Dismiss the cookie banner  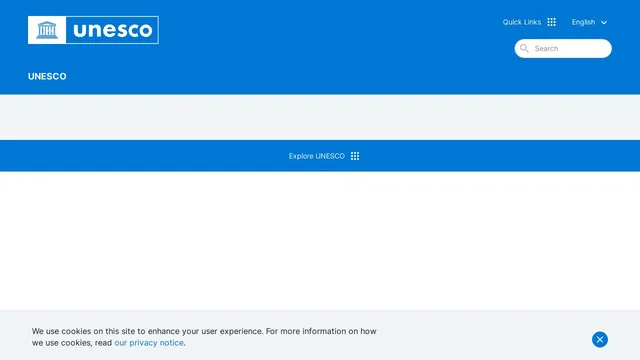click(x=600, y=339)
